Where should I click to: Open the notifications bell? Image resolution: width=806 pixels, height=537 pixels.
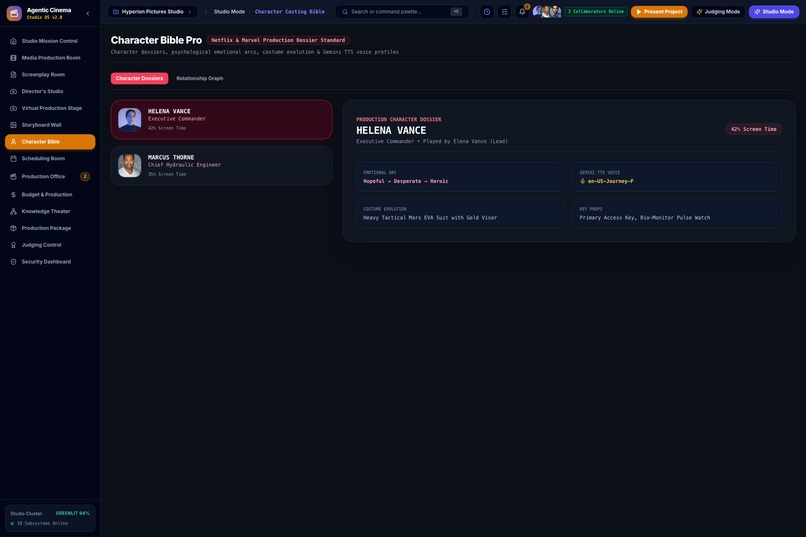tap(522, 12)
